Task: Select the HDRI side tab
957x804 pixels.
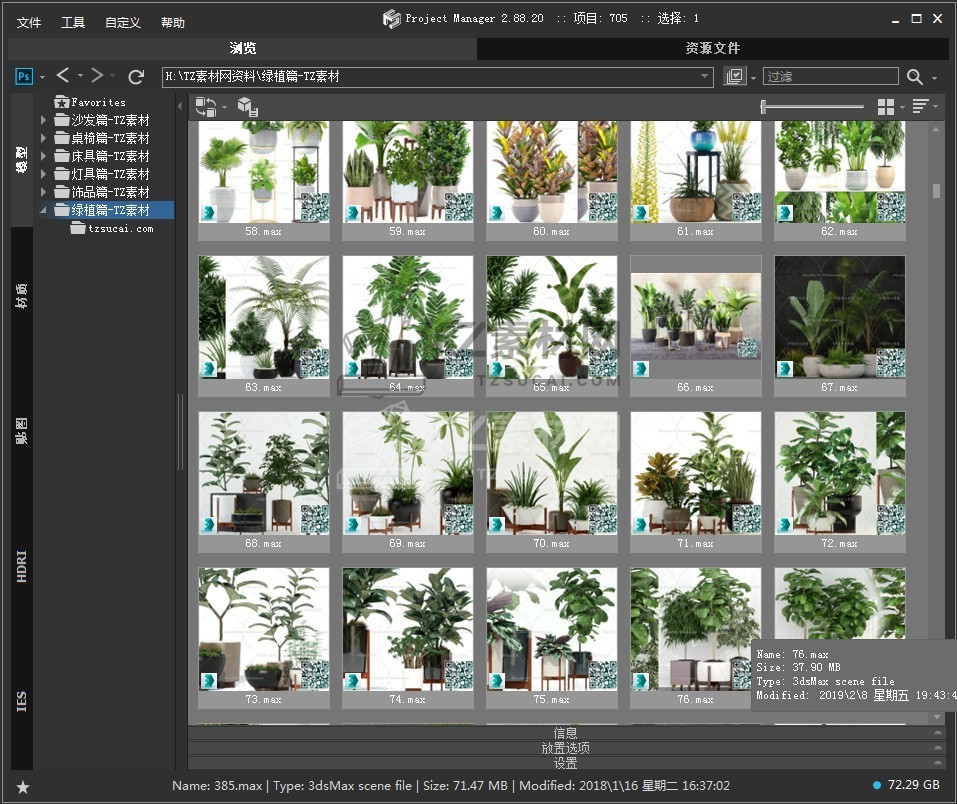Action: click(x=22, y=565)
